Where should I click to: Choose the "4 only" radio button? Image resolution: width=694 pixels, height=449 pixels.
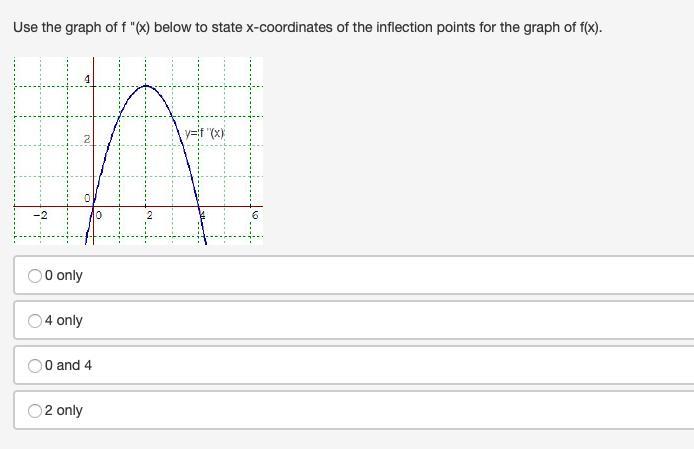pos(35,321)
